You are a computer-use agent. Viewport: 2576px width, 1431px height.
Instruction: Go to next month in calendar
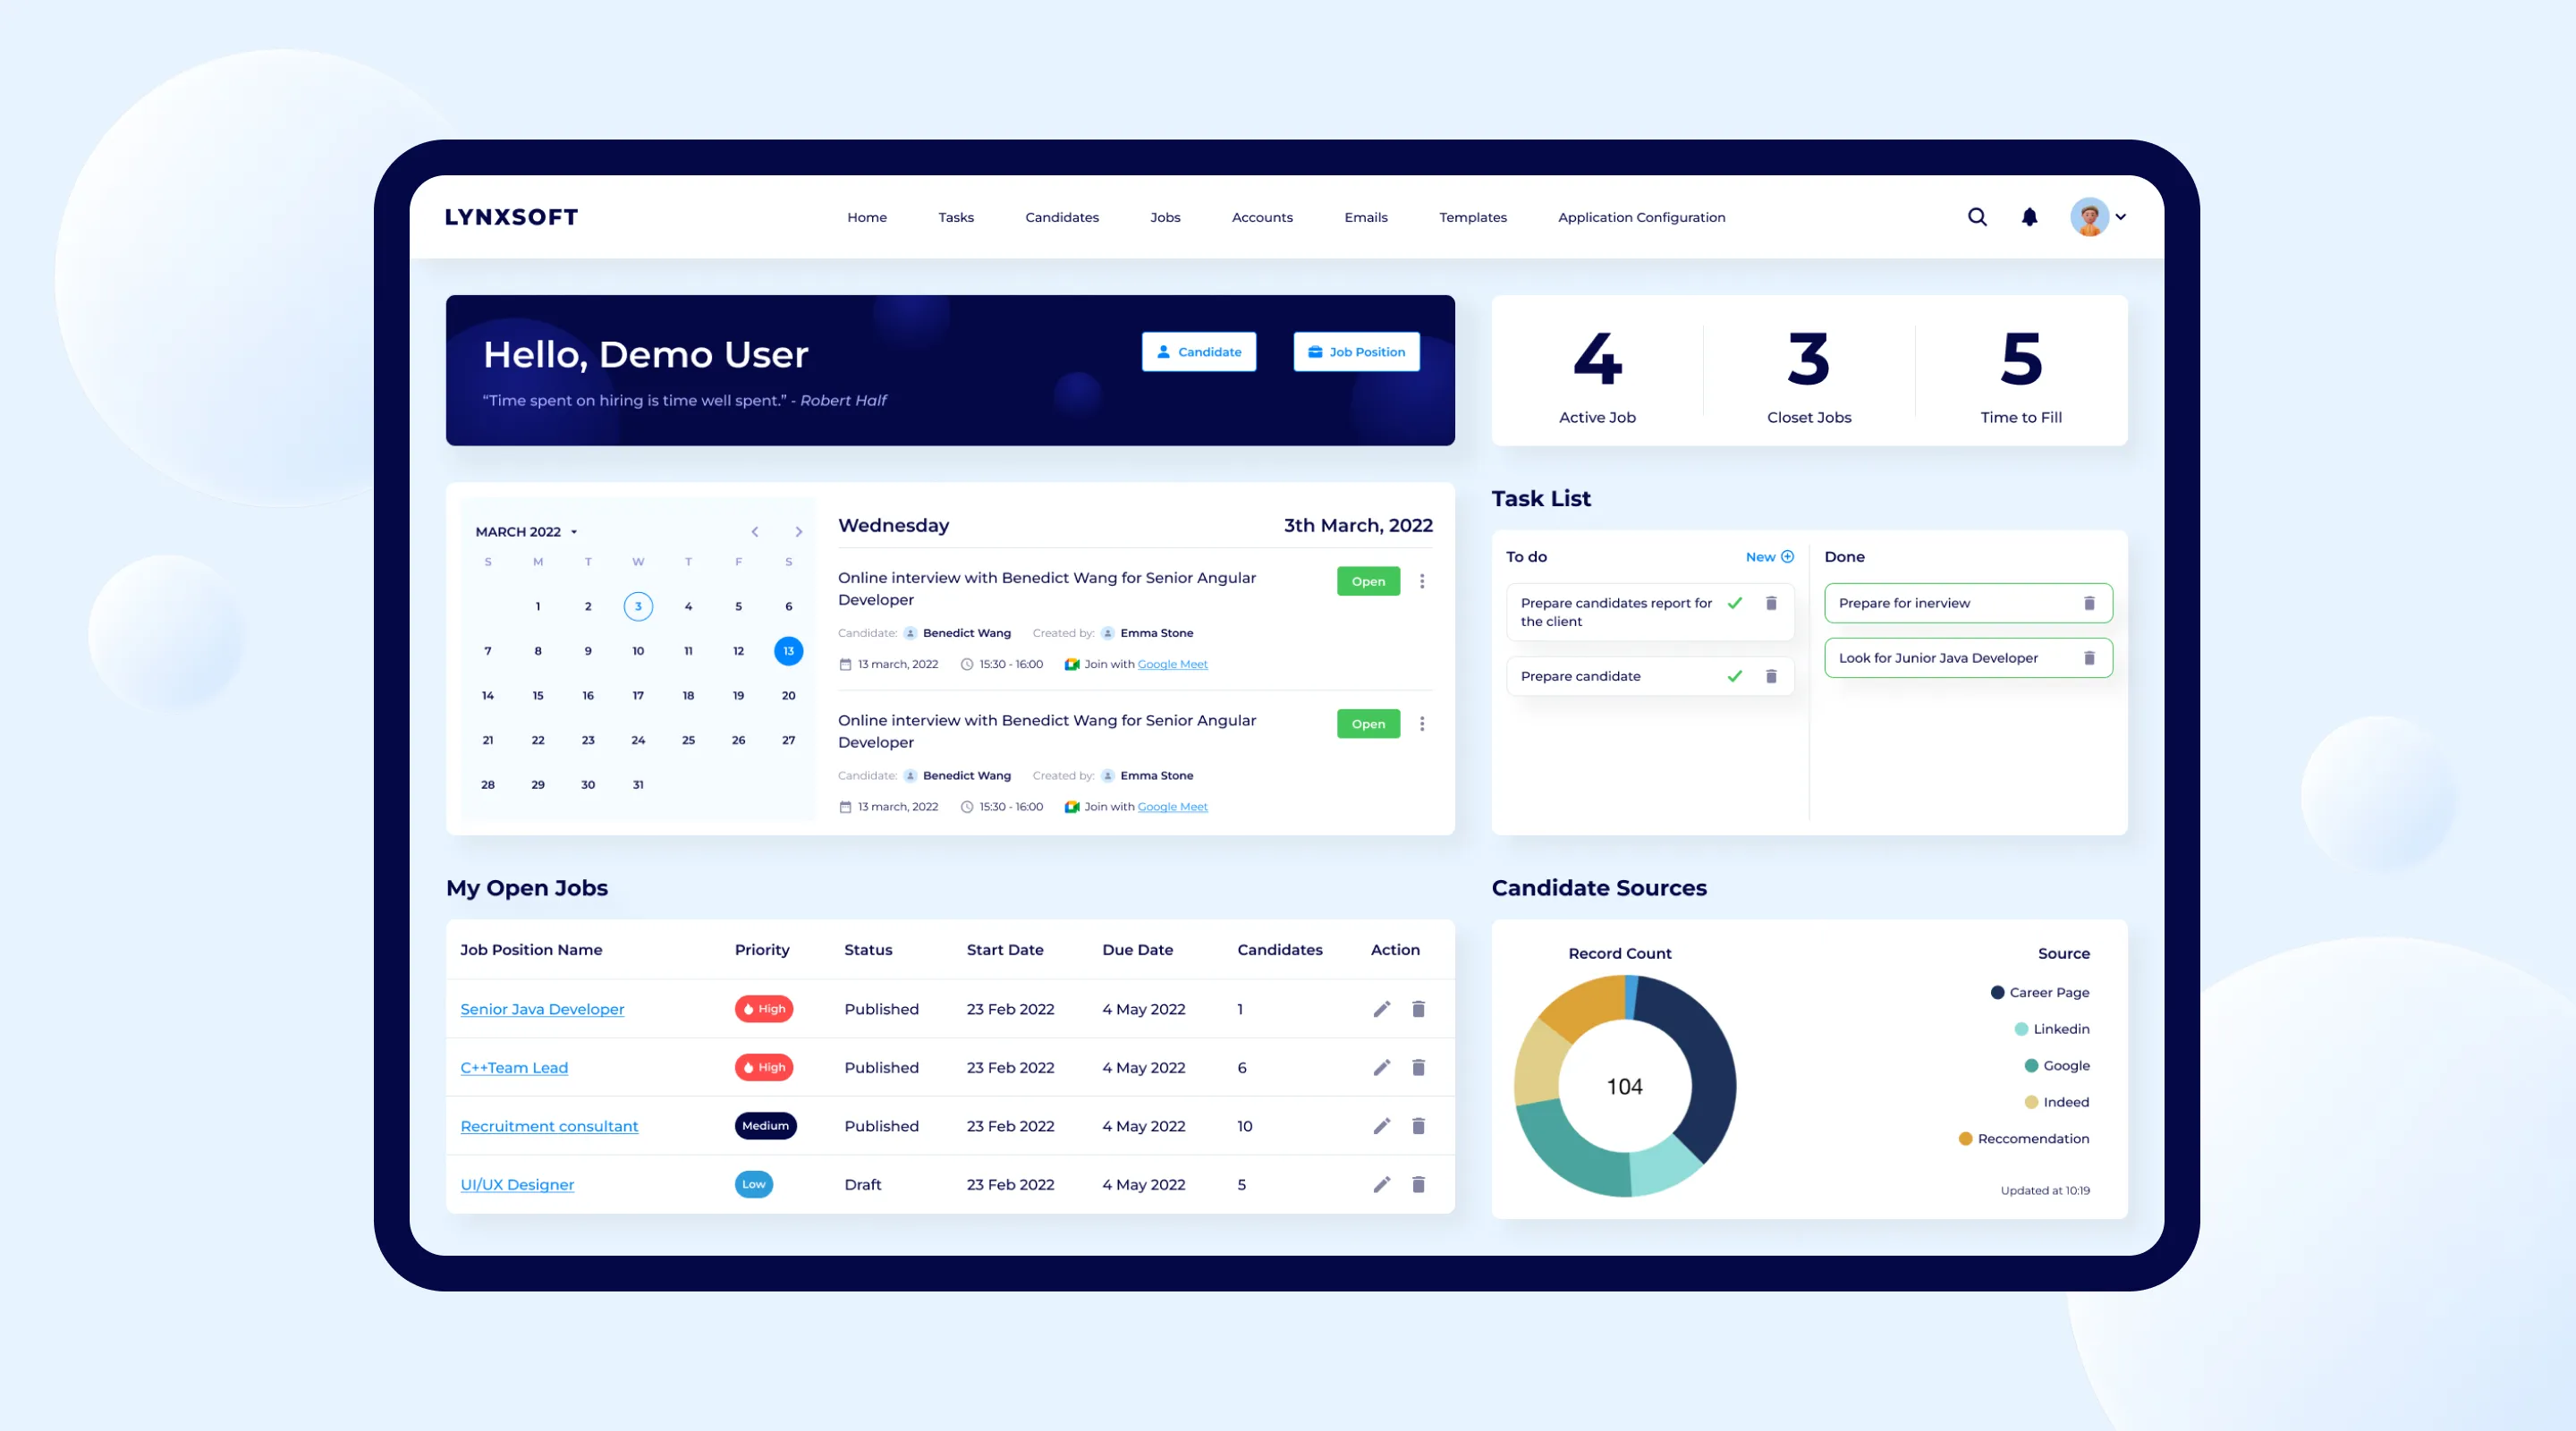[x=798, y=532]
